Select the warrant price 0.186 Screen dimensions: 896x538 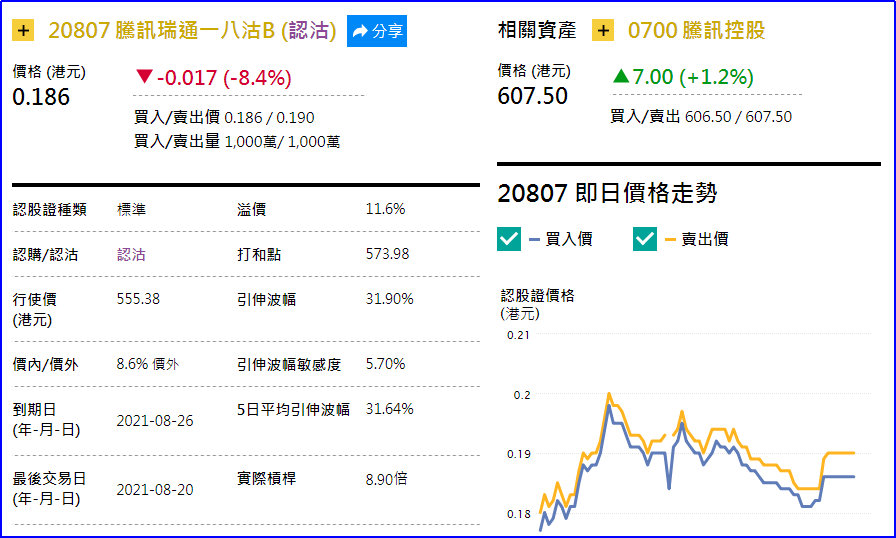[x=41, y=97]
